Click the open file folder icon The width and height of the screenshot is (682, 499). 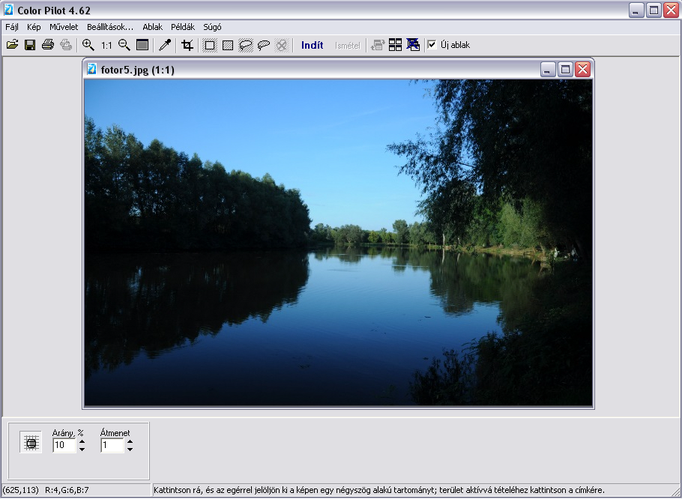click(12, 45)
